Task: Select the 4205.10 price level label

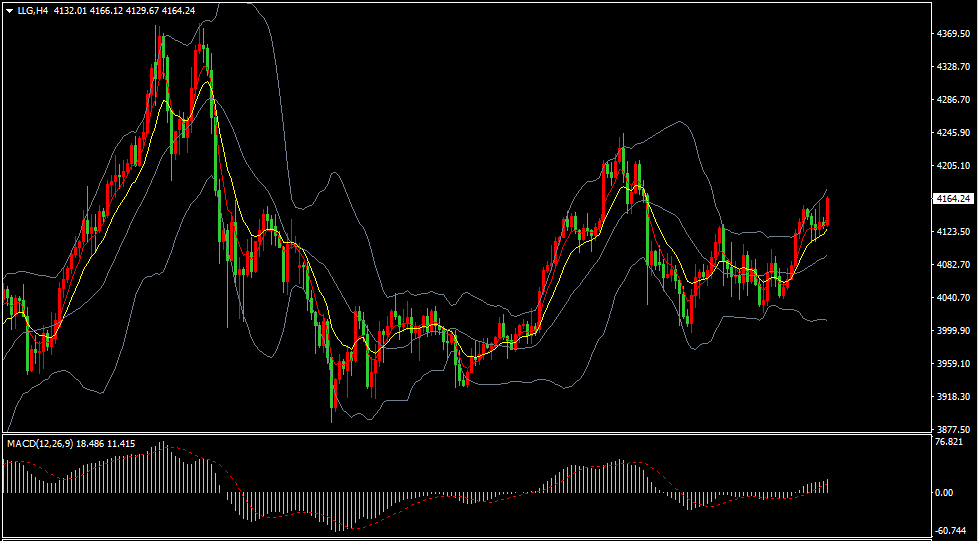Action: coord(953,166)
